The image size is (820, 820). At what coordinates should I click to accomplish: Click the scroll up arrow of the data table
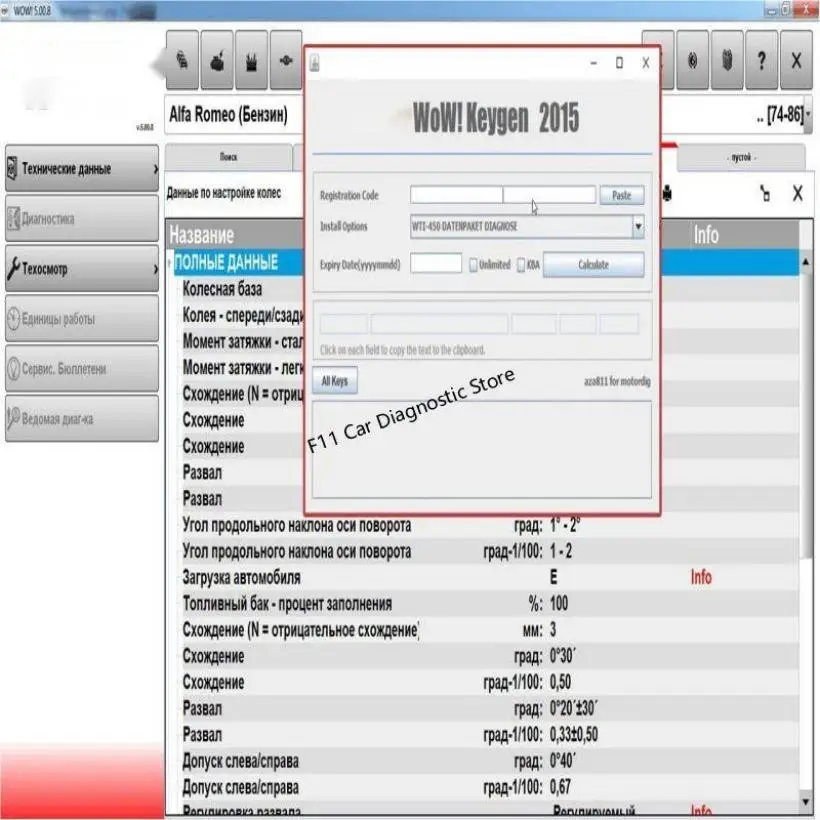806,261
